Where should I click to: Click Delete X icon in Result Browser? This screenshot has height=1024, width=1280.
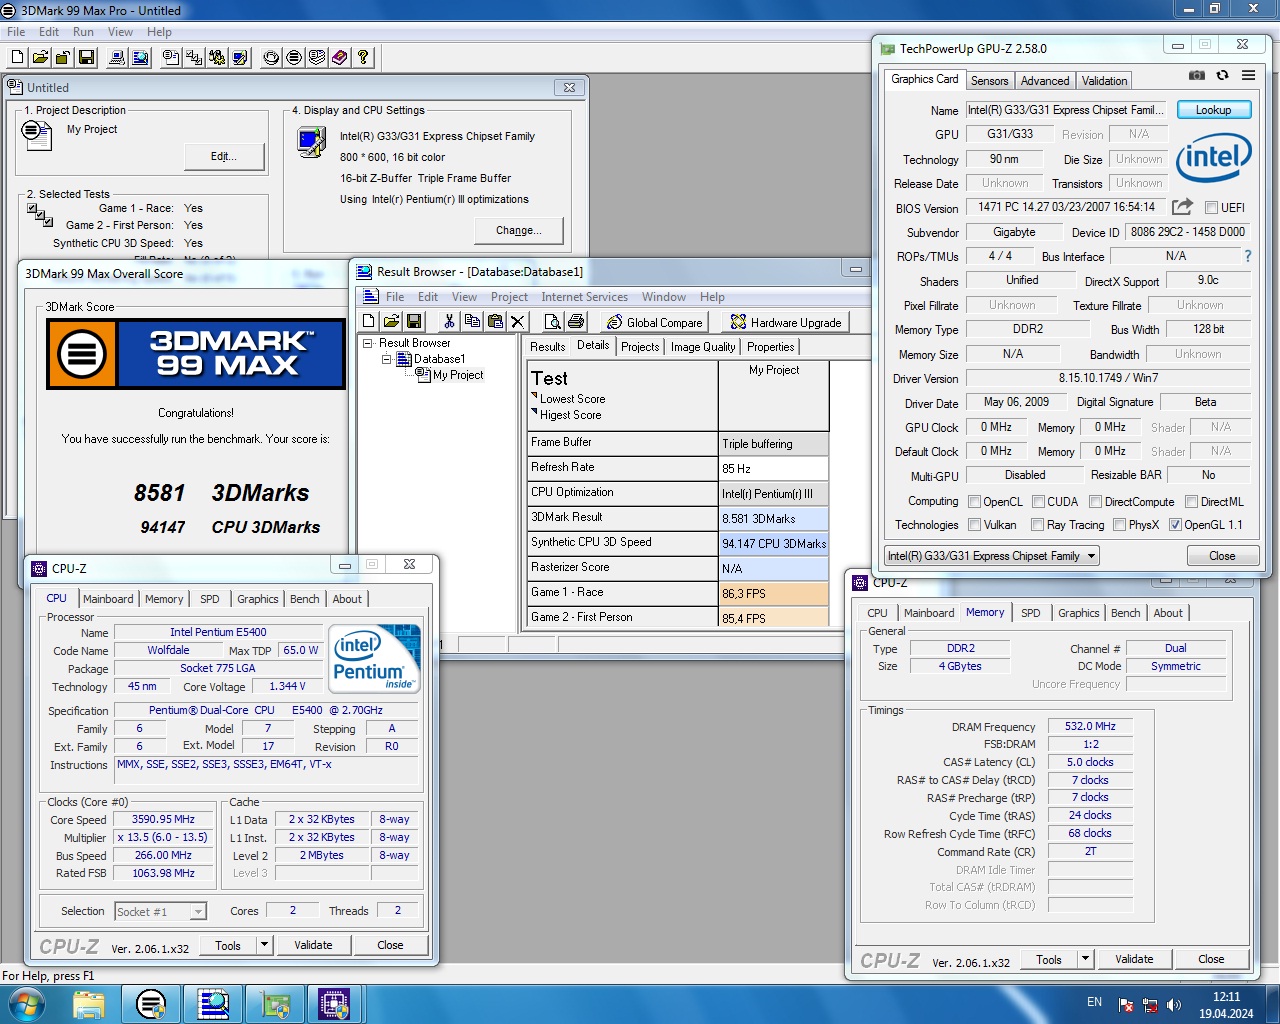[517, 321]
